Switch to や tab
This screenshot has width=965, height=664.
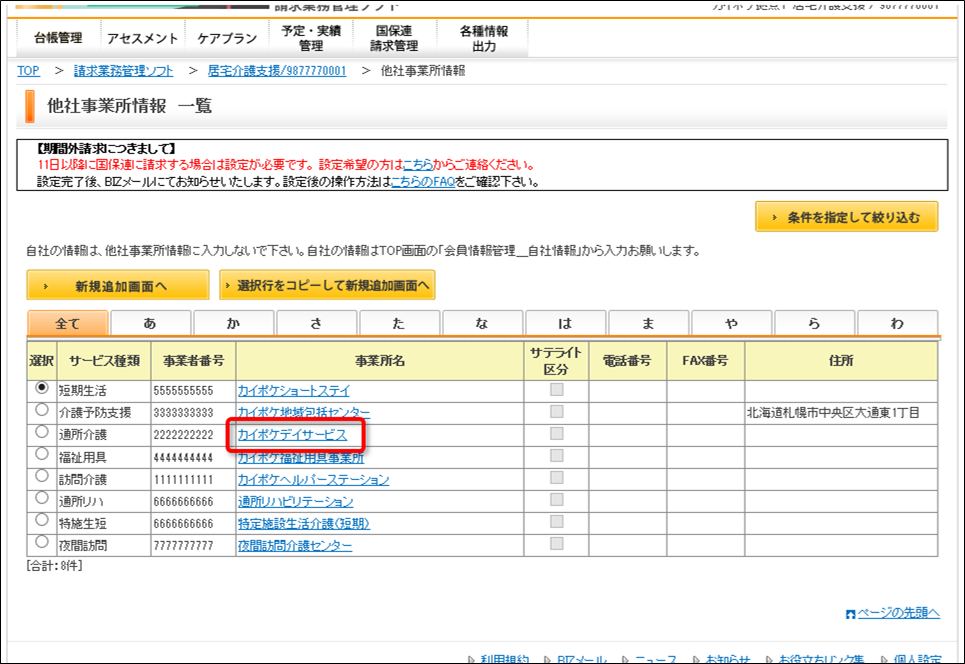click(x=731, y=324)
